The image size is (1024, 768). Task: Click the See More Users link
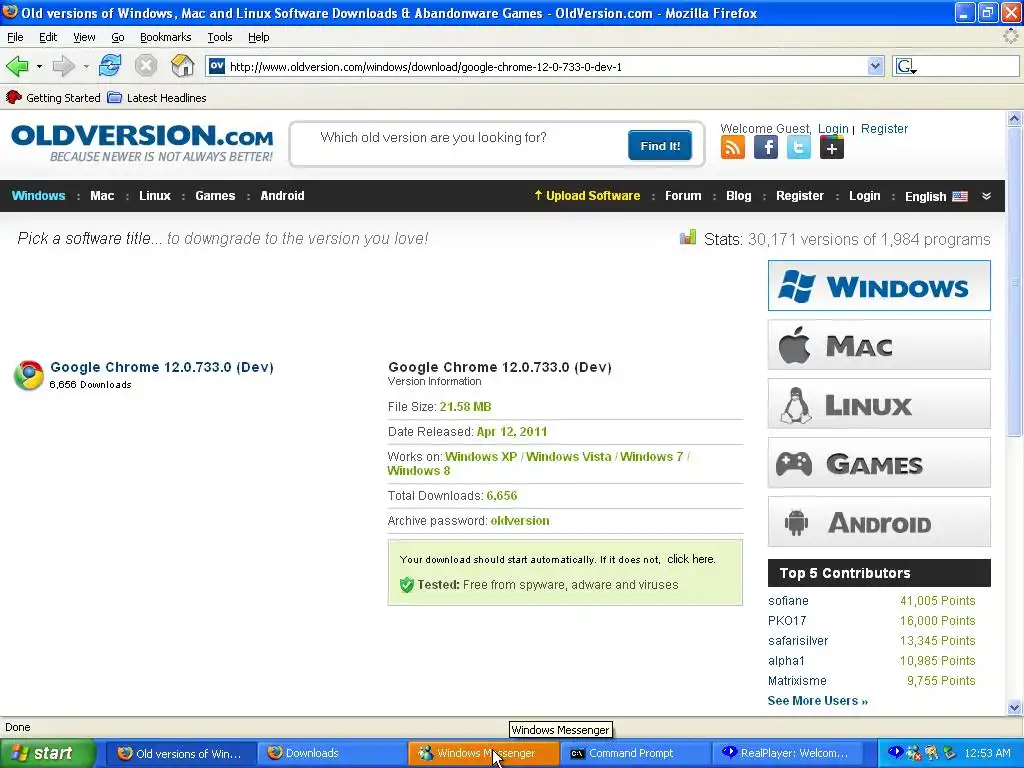[x=818, y=701]
